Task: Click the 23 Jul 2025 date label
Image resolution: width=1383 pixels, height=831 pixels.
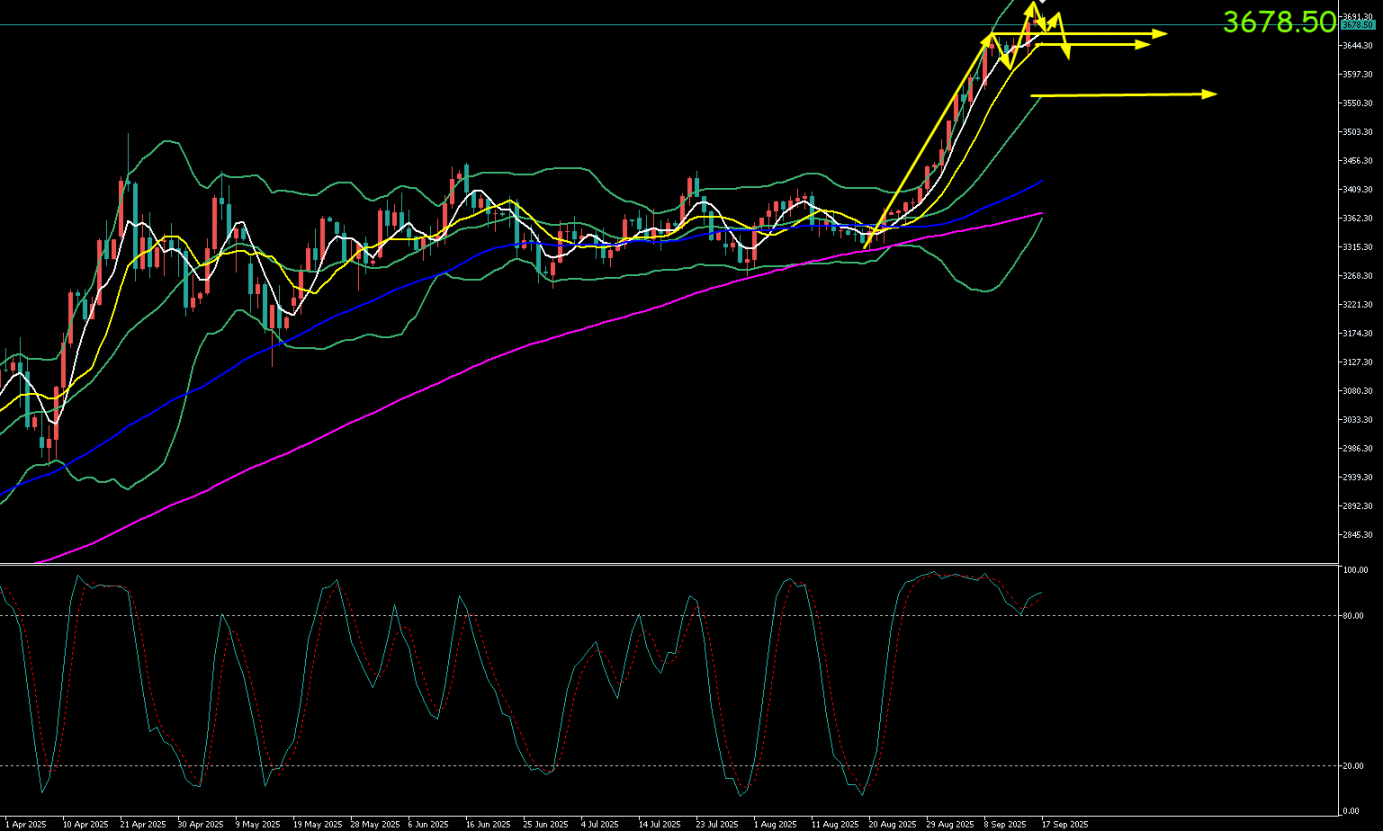Action: coord(719,825)
